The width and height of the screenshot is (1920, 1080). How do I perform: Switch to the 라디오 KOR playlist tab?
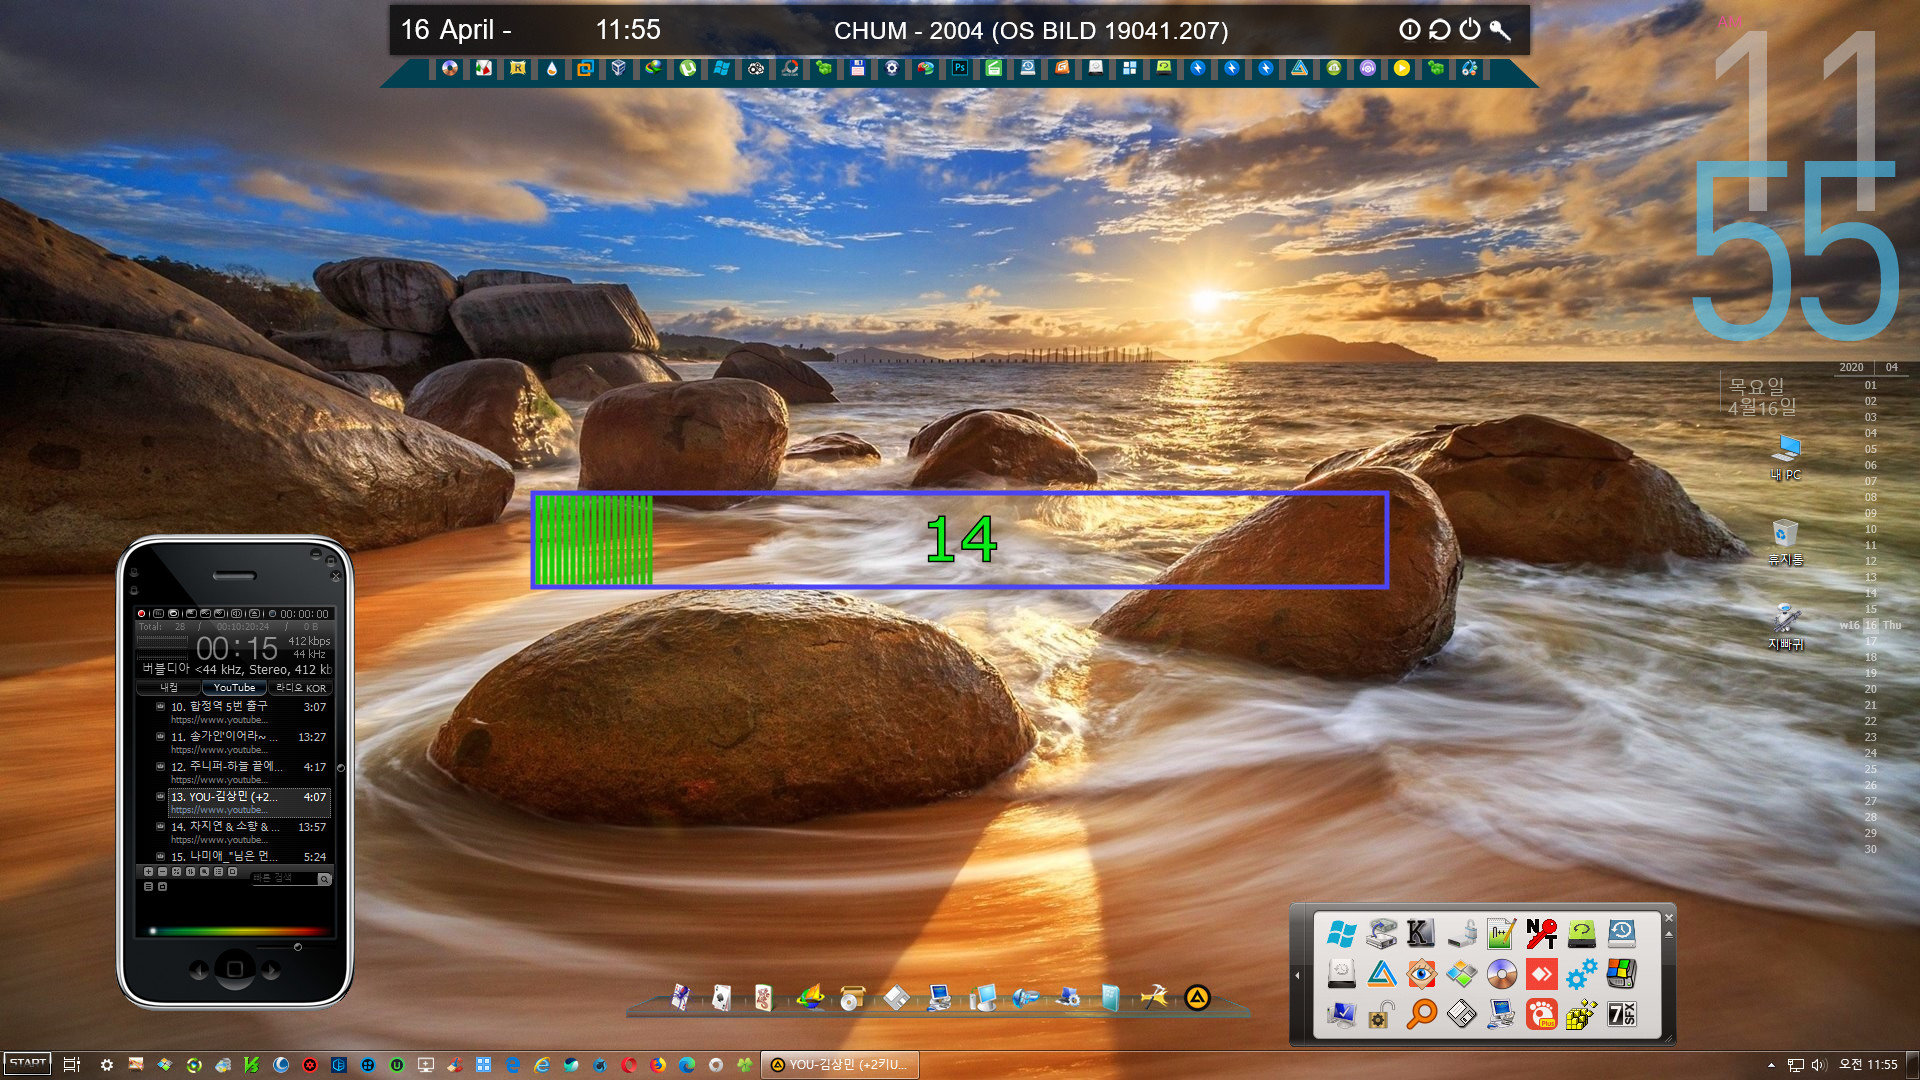click(300, 688)
